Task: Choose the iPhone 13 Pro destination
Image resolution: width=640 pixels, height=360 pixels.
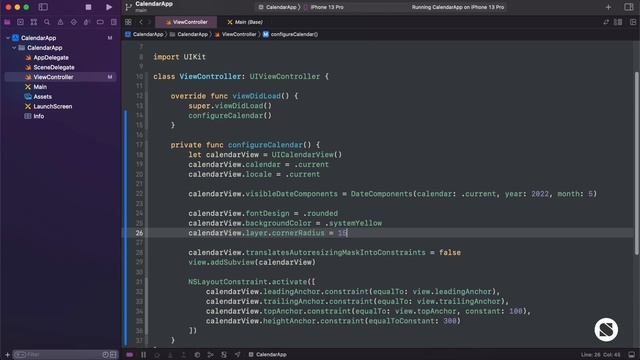Action: click(x=324, y=7)
